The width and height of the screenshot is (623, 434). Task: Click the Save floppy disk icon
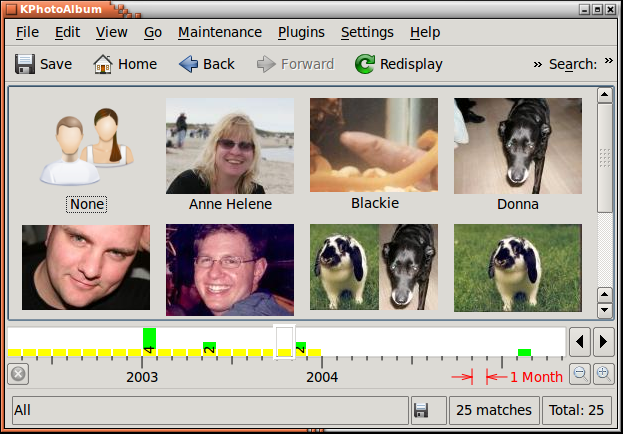click(x=25, y=64)
